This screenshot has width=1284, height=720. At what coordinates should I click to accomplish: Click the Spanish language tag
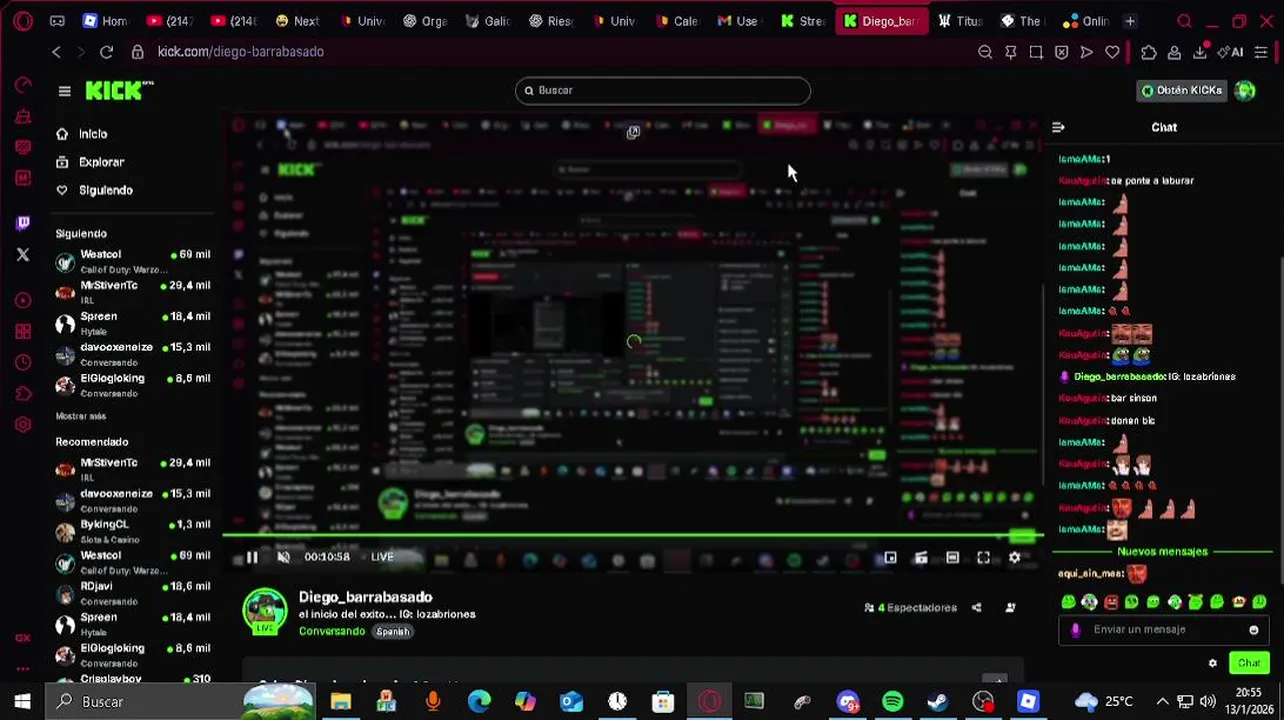(393, 632)
